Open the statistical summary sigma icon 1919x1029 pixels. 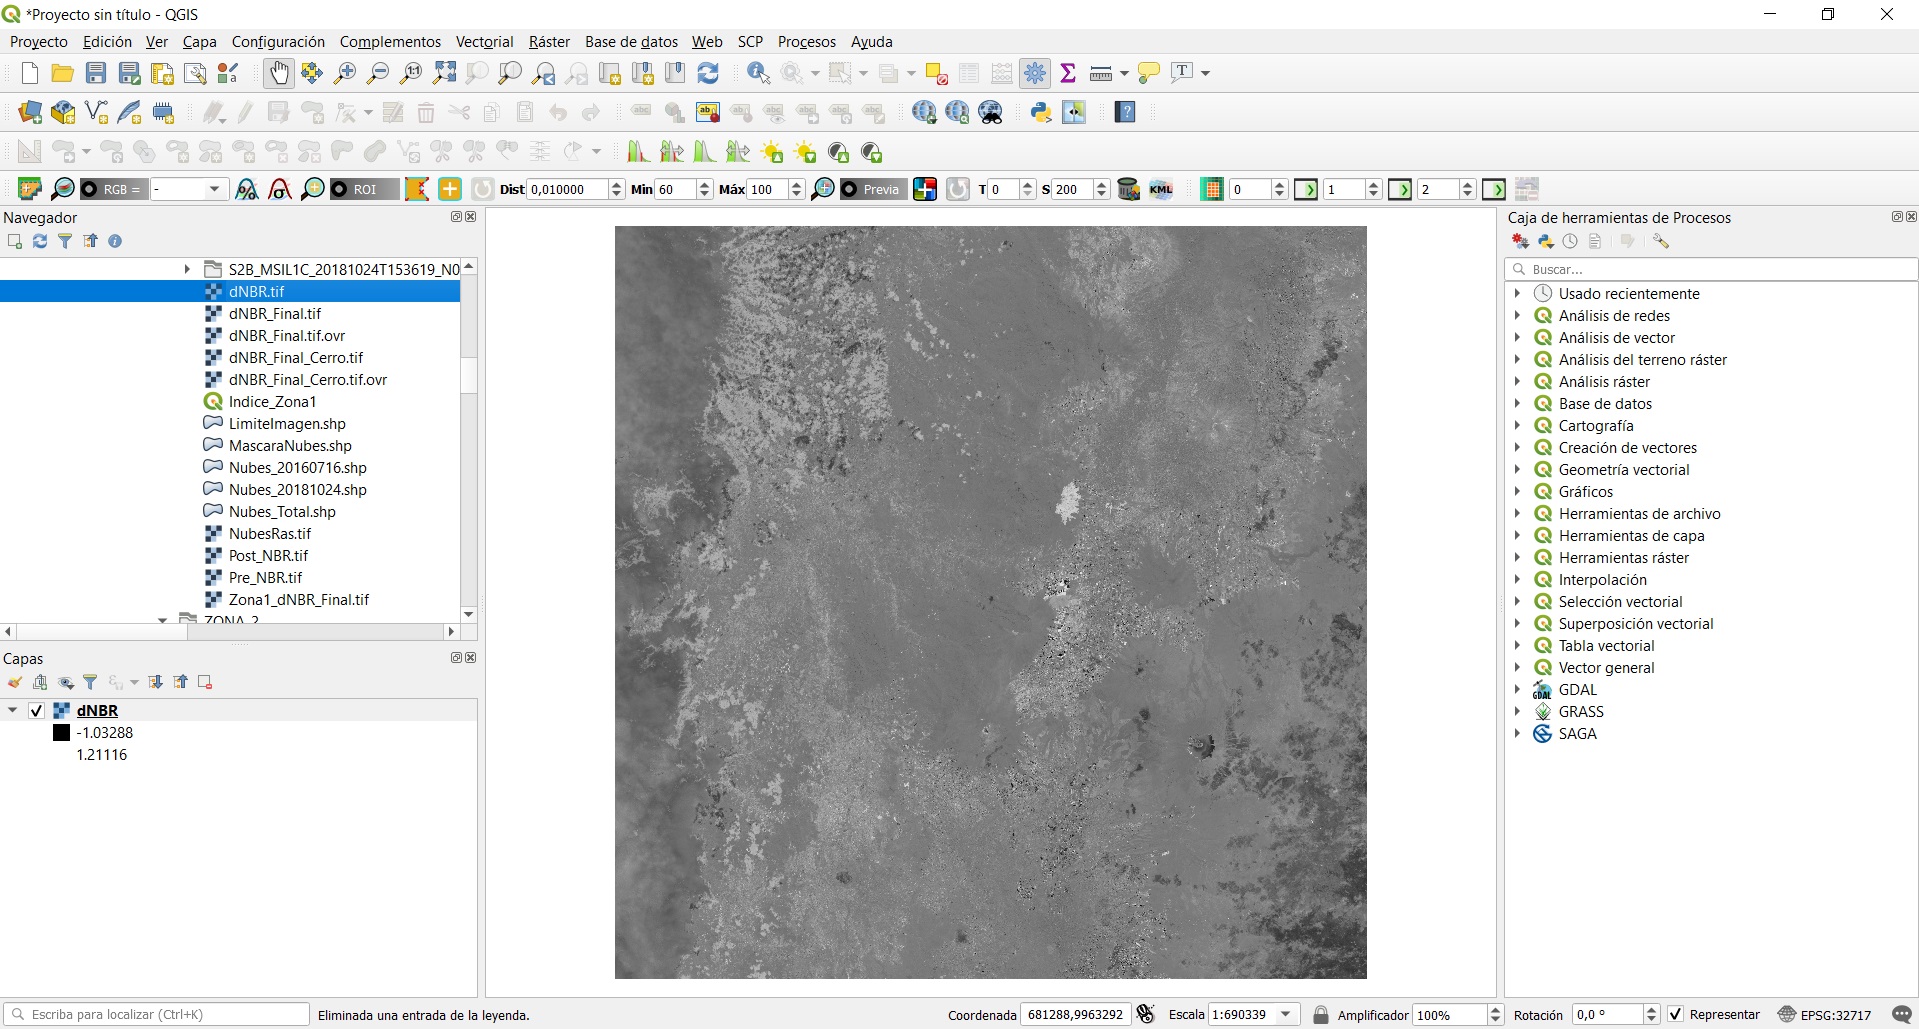(1068, 73)
